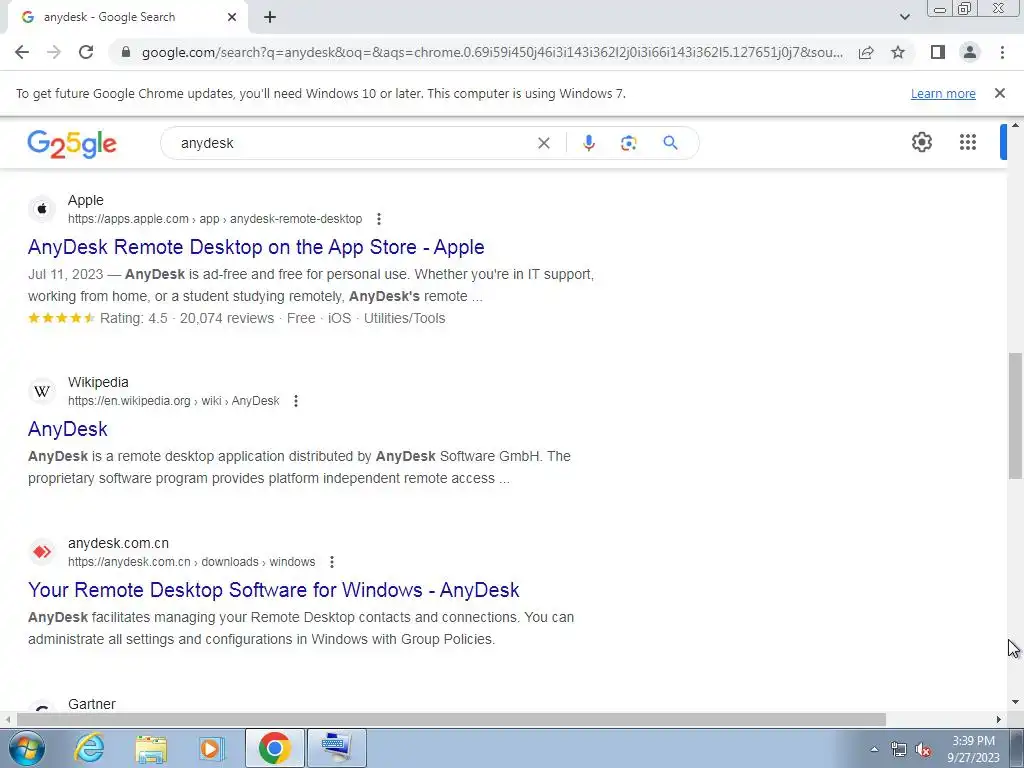Image resolution: width=1024 pixels, height=768 pixels.
Task: Dismiss the Windows 7 update notice
Action: click(x=1000, y=93)
